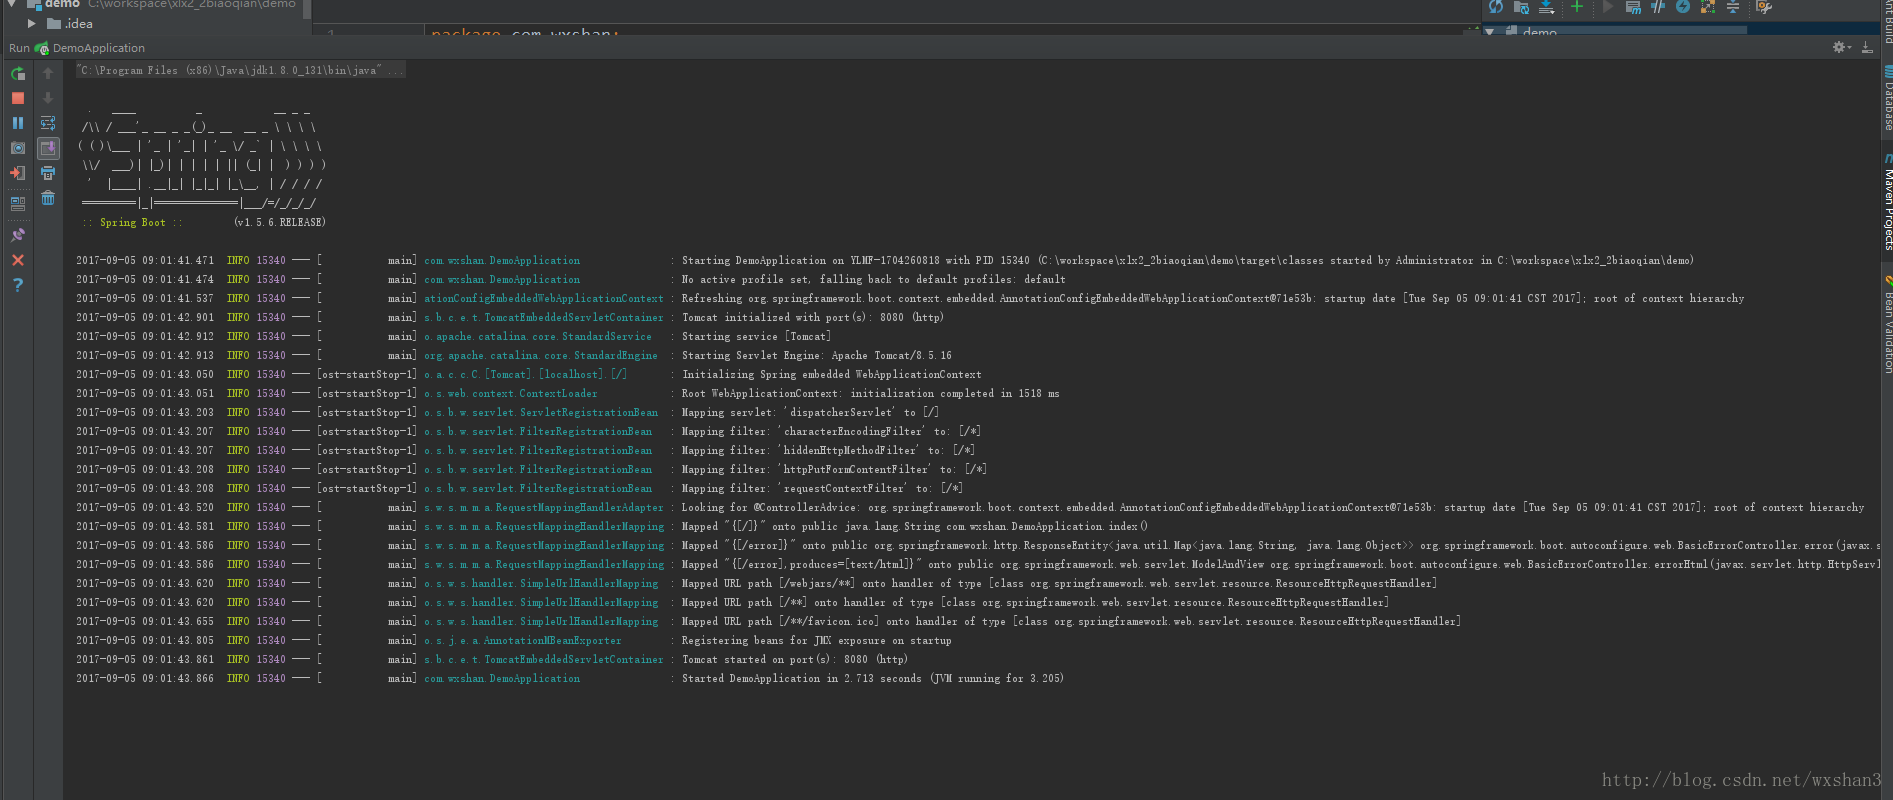This screenshot has height=800, width=1893.
Task: Click the Exit icon with red arrow
Action: click(18, 173)
